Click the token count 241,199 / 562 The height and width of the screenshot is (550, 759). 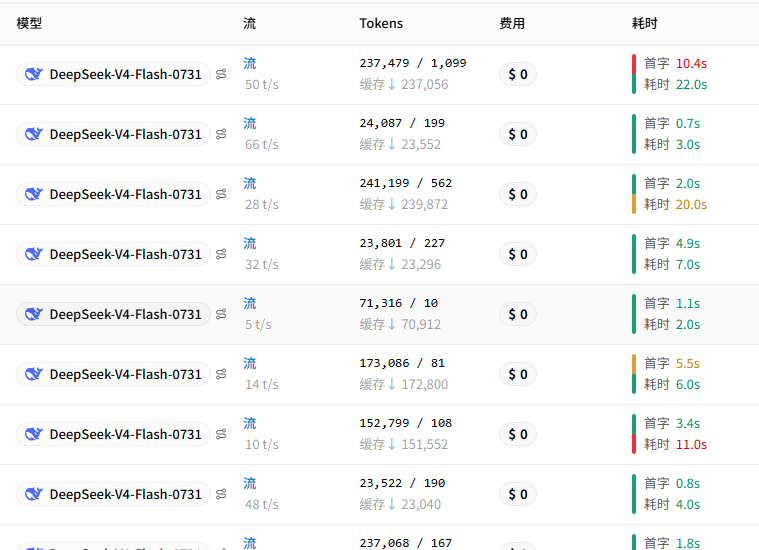(406, 183)
